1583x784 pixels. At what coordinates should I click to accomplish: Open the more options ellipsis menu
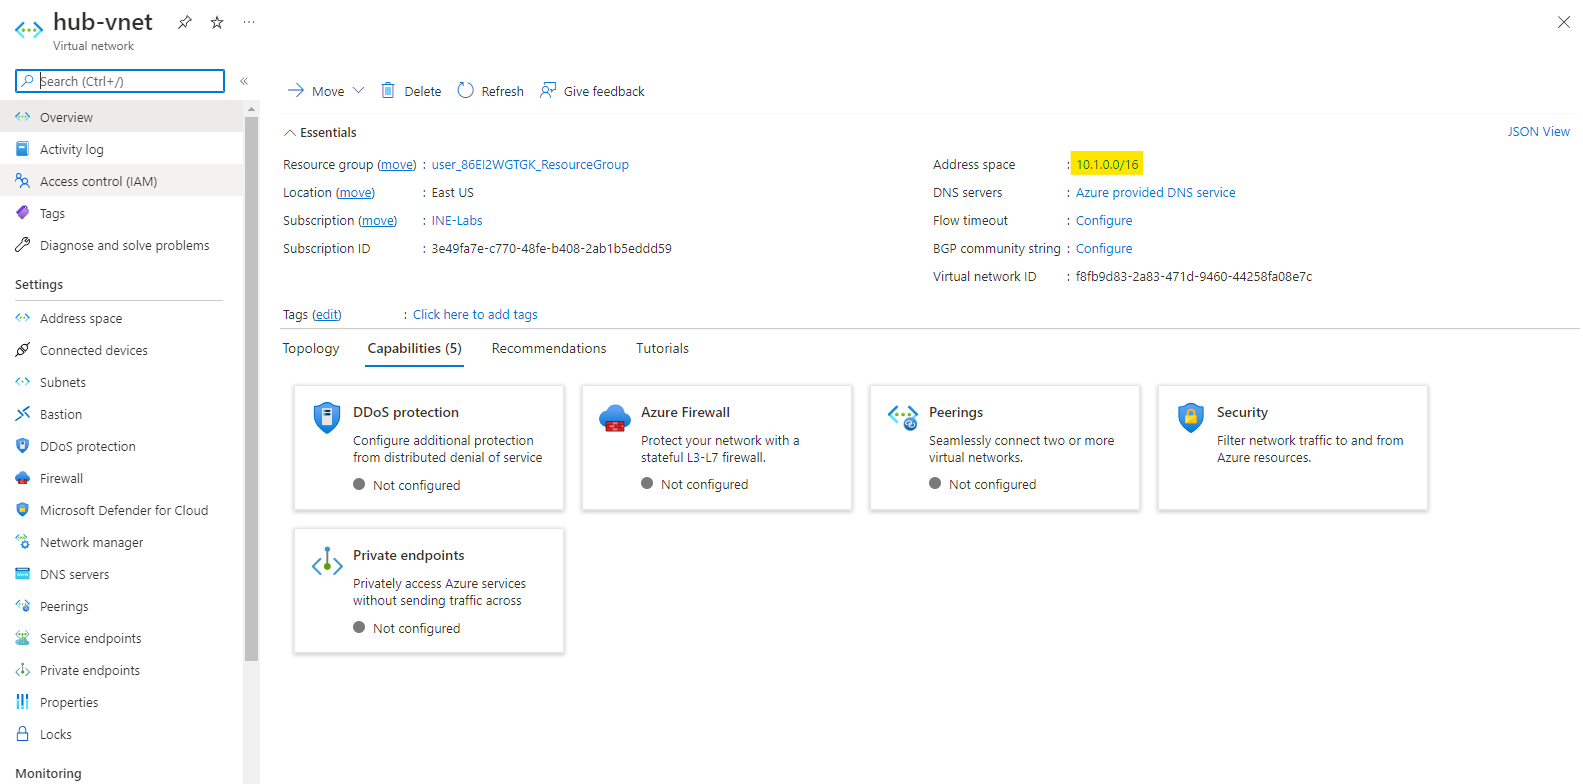[x=249, y=22]
